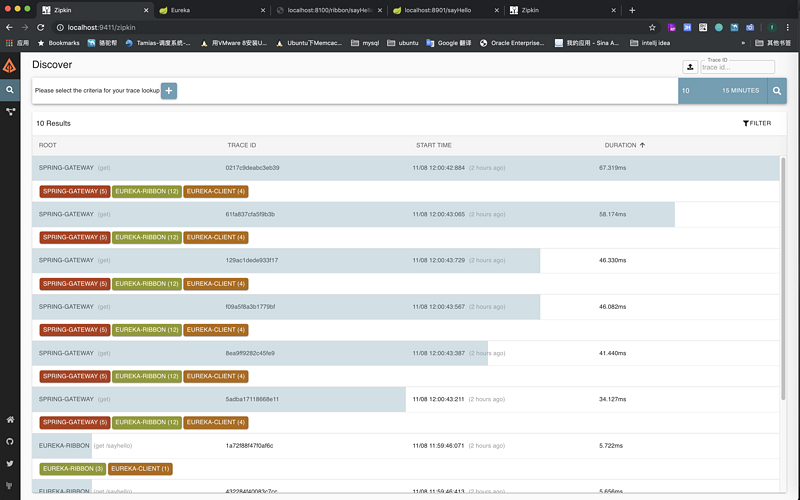Click SPRING-GATEWAY (5) badge under the 67.319ms trace

(75, 191)
